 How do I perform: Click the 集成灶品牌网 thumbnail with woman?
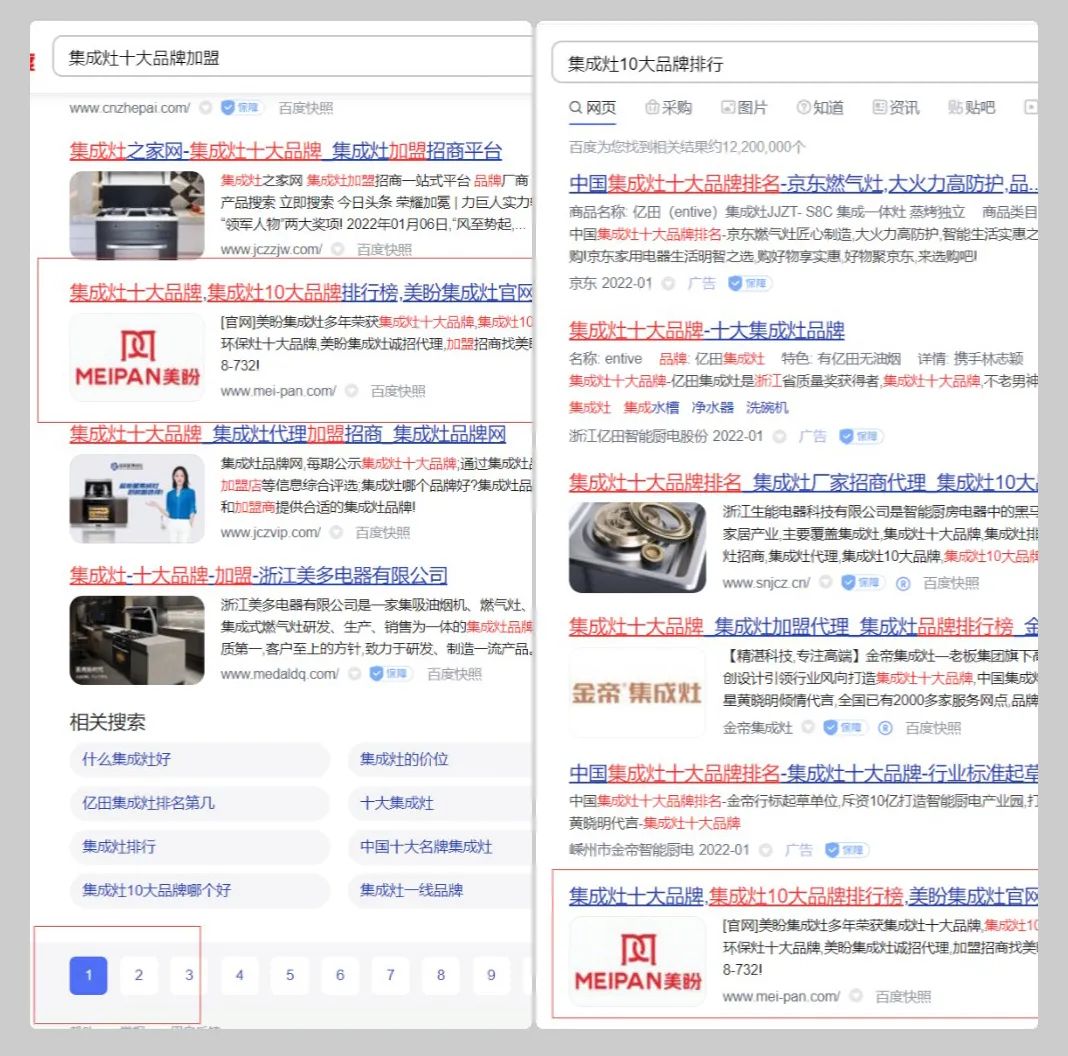(x=137, y=499)
